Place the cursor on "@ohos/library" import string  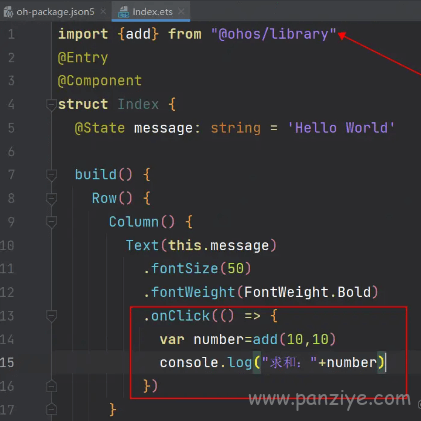pyautogui.click(x=274, y=34)
